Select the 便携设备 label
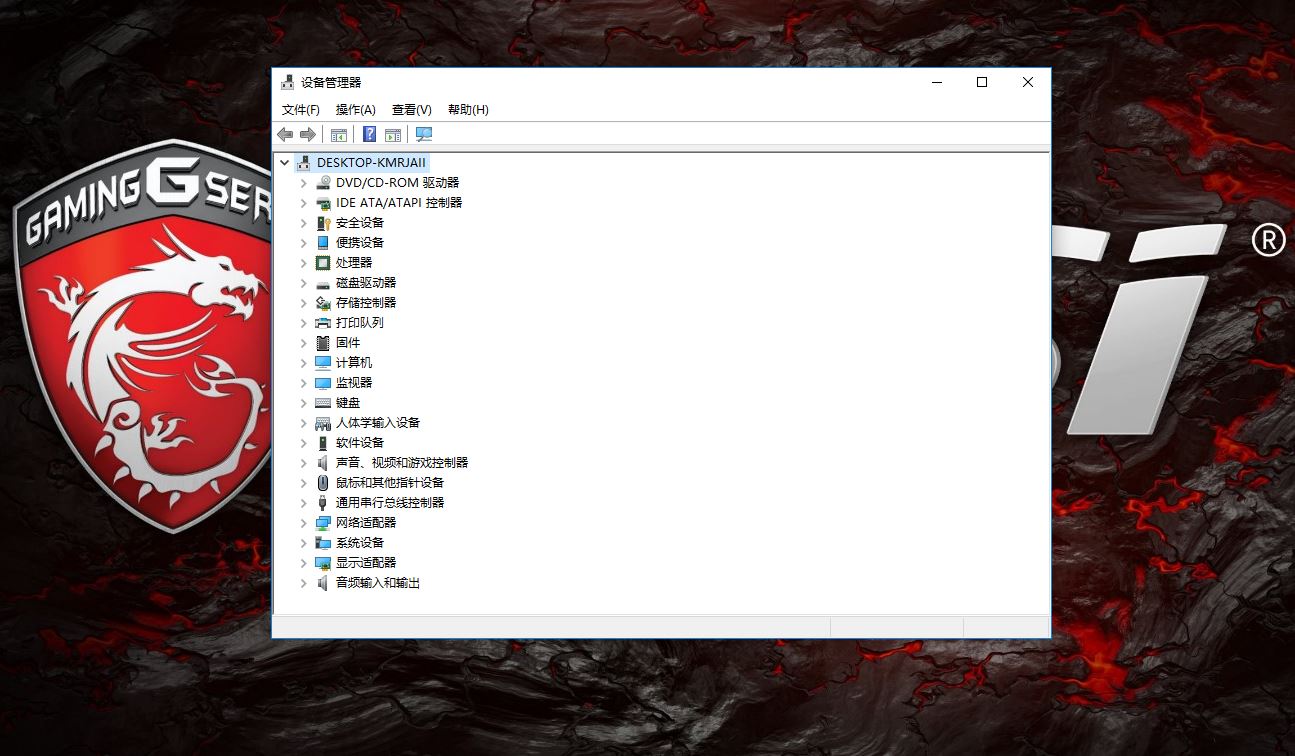The width and height of the screenshot is (1295, 756). click(360, 242)
